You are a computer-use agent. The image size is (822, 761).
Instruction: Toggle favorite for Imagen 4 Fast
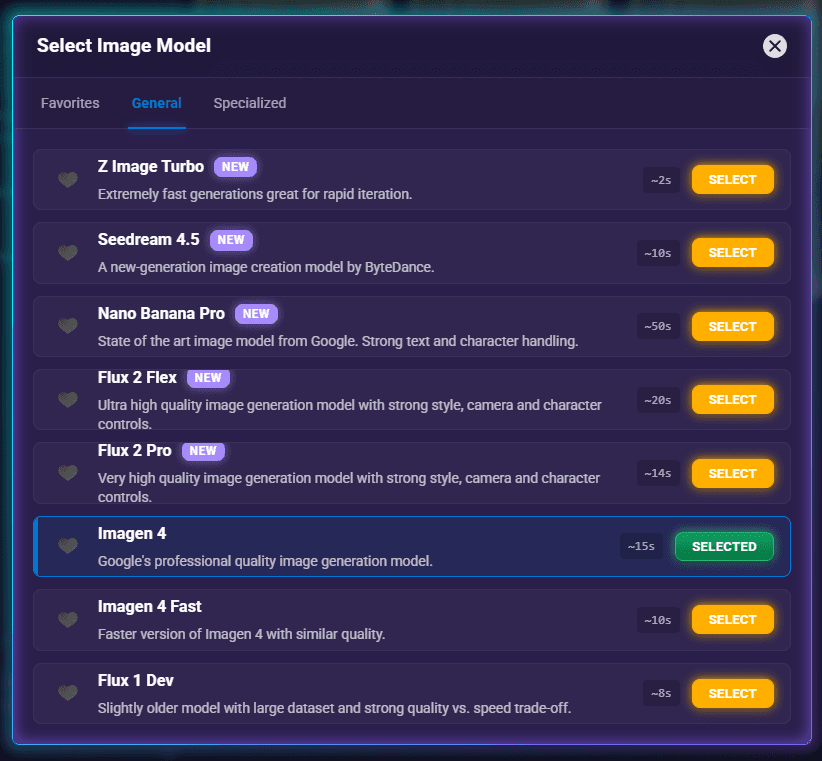67,620
